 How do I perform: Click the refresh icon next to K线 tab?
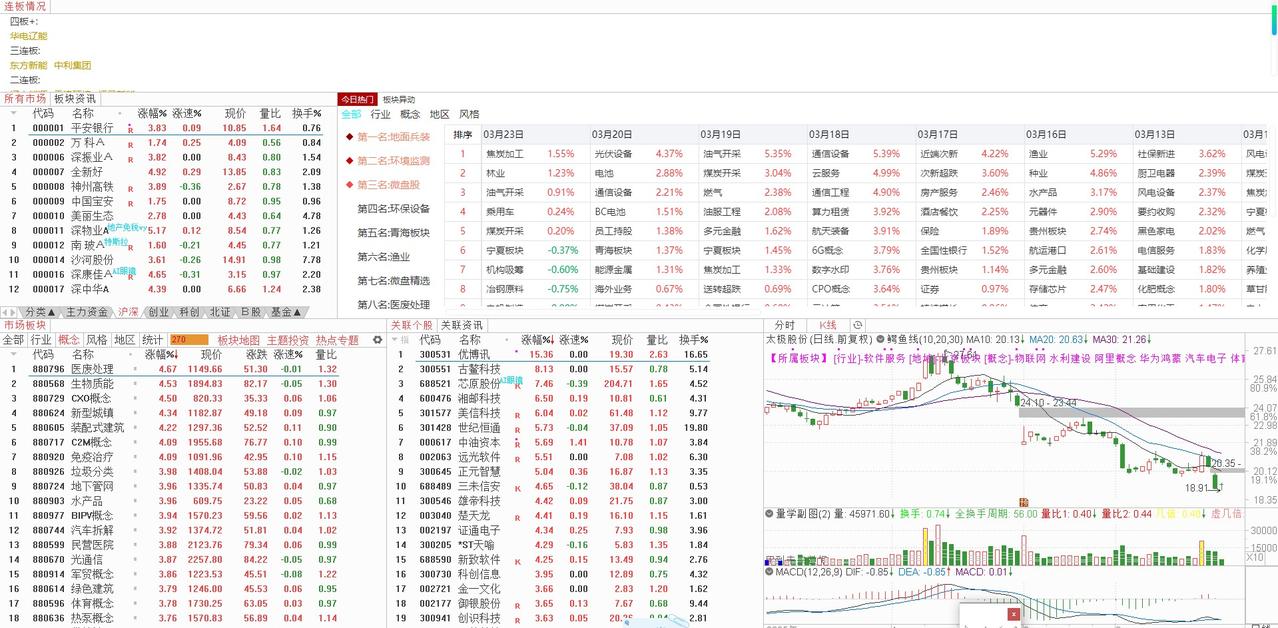(x=857, y=325)
